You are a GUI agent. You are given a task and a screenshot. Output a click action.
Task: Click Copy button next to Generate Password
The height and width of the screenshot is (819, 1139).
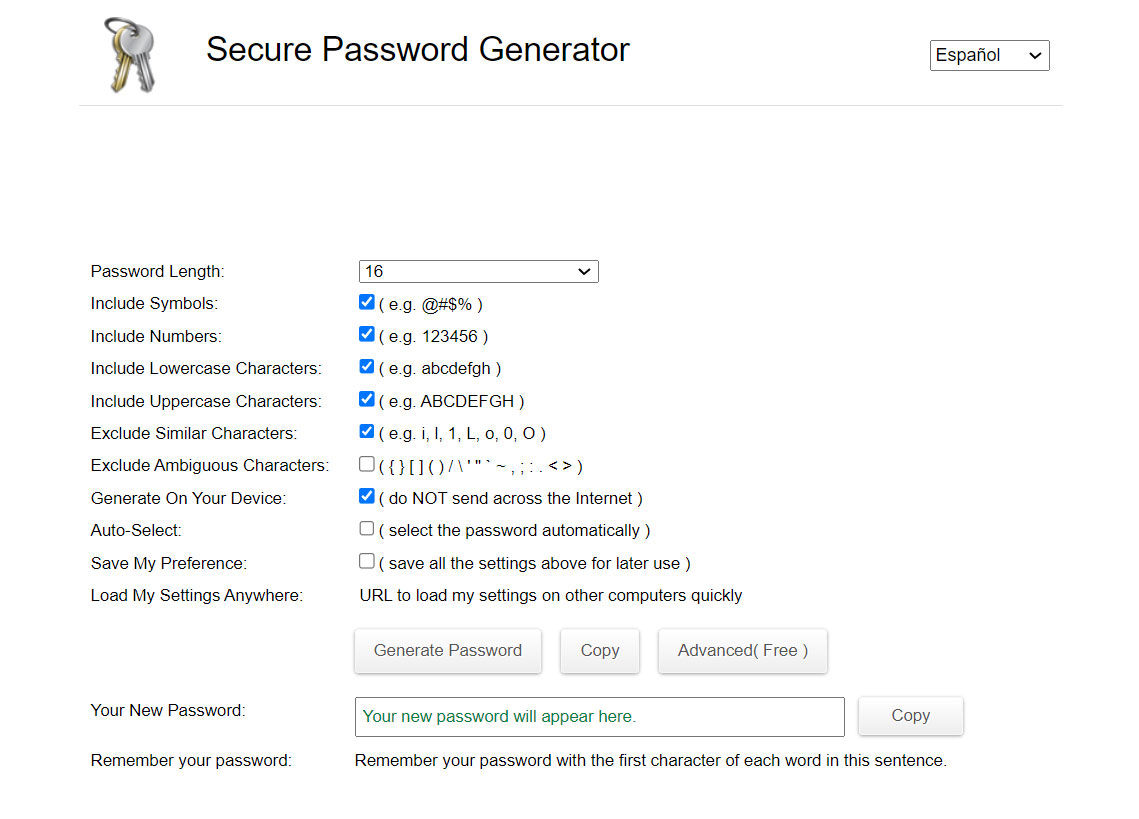point(600,650)
